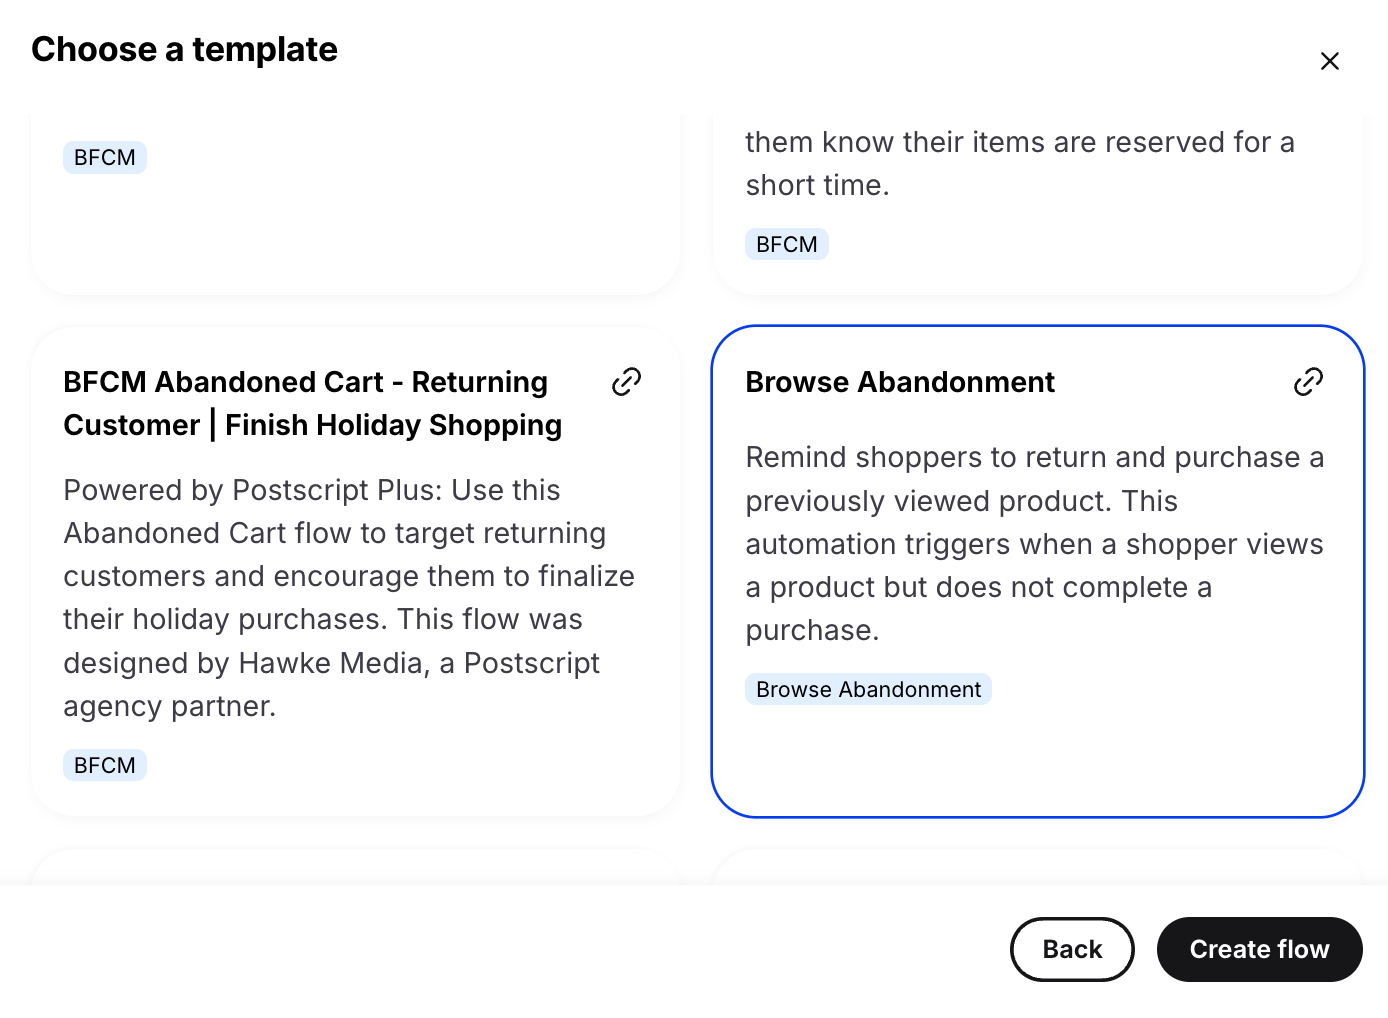Click BFCM tag under 'short time' text
Viewport: 1388px width, 1018px height.
[787, 244]
